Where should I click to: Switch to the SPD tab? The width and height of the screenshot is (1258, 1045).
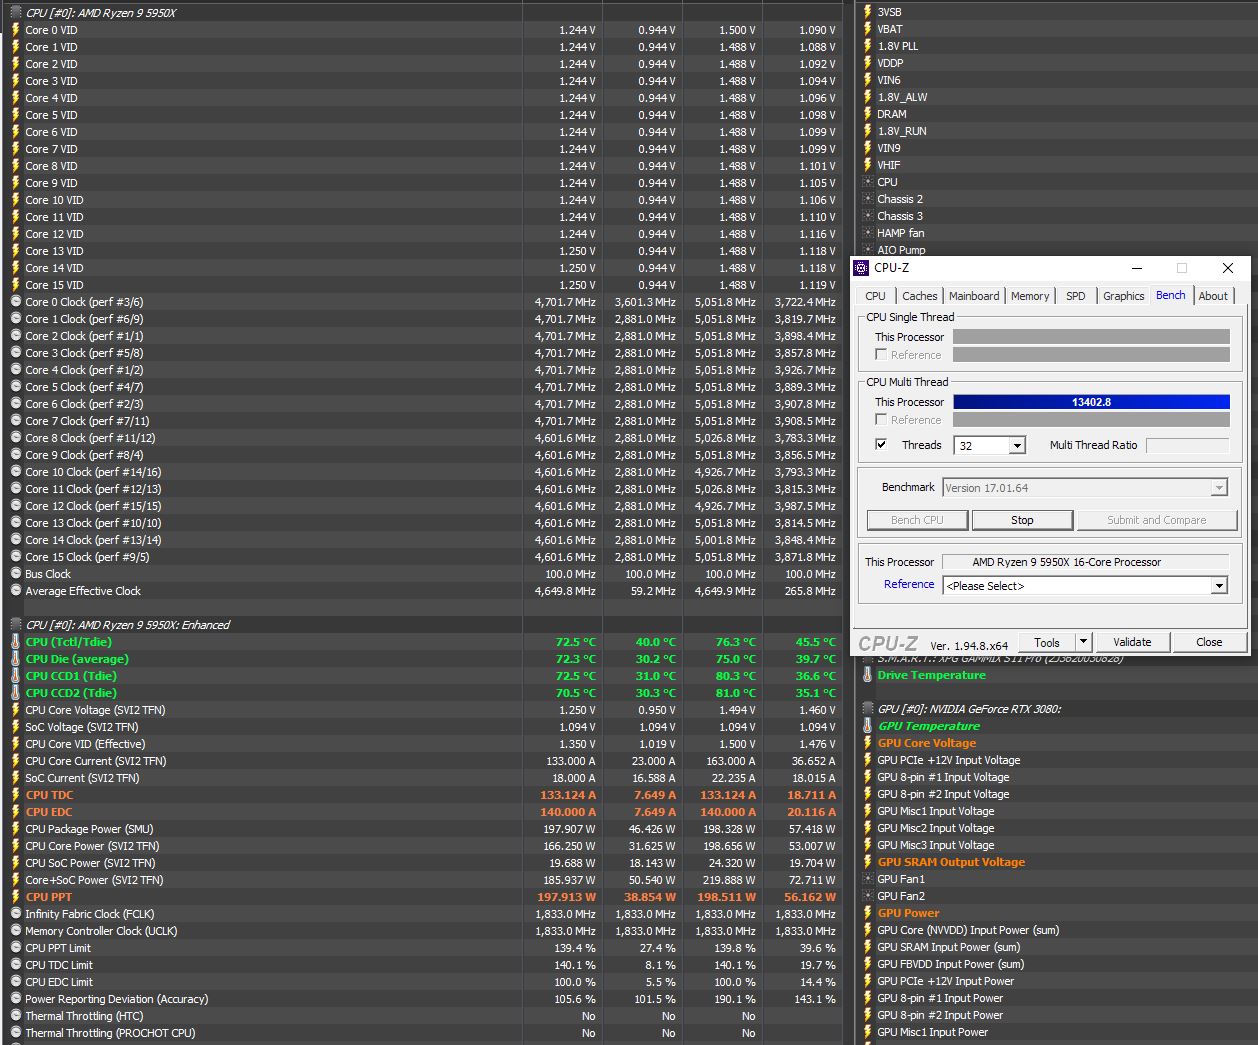1076,296
